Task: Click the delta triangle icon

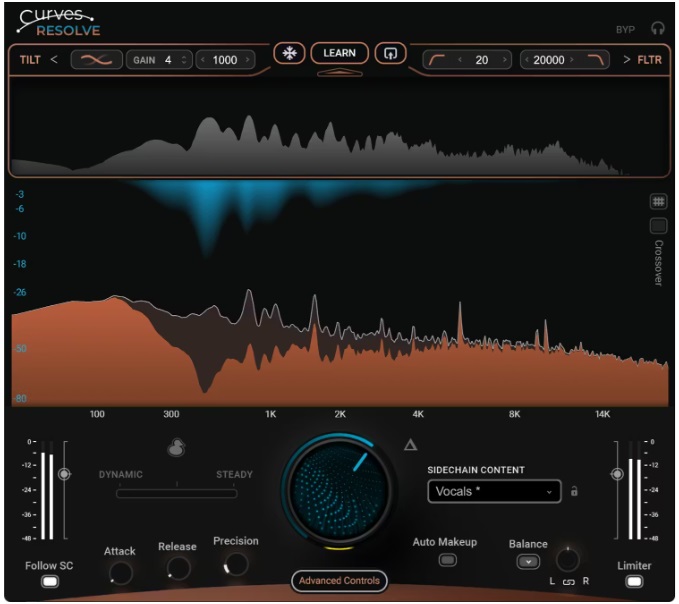Action: 410,445
